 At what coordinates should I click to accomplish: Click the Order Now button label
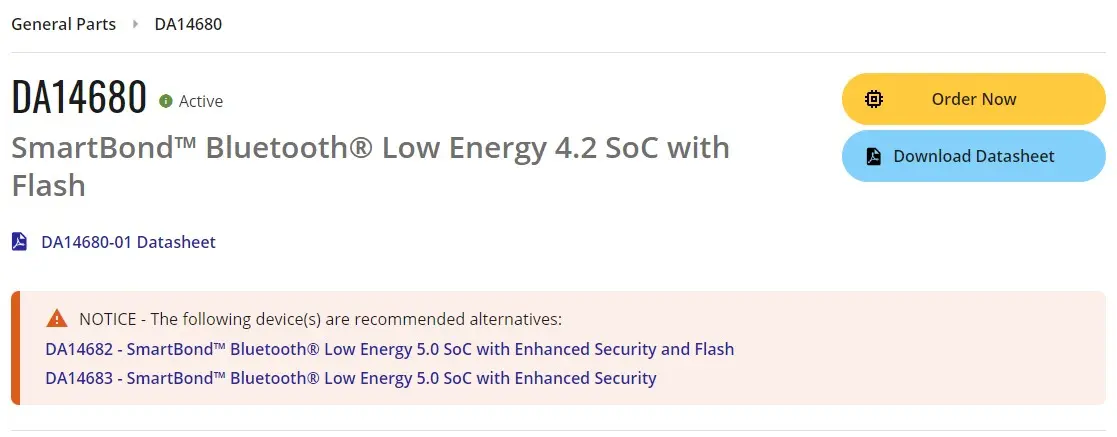pos(974,99)
